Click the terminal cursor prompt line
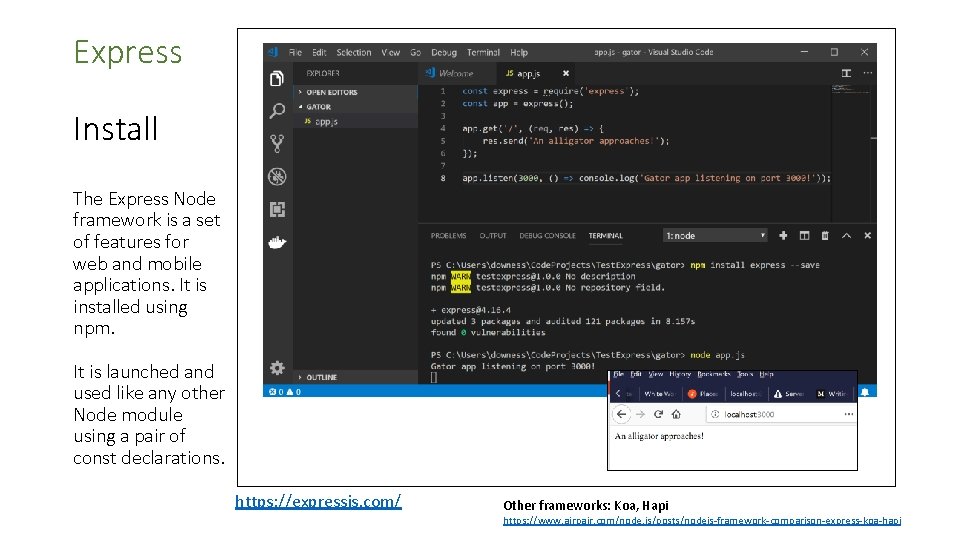Screen dimensions: 960x540 coord(434,378)
